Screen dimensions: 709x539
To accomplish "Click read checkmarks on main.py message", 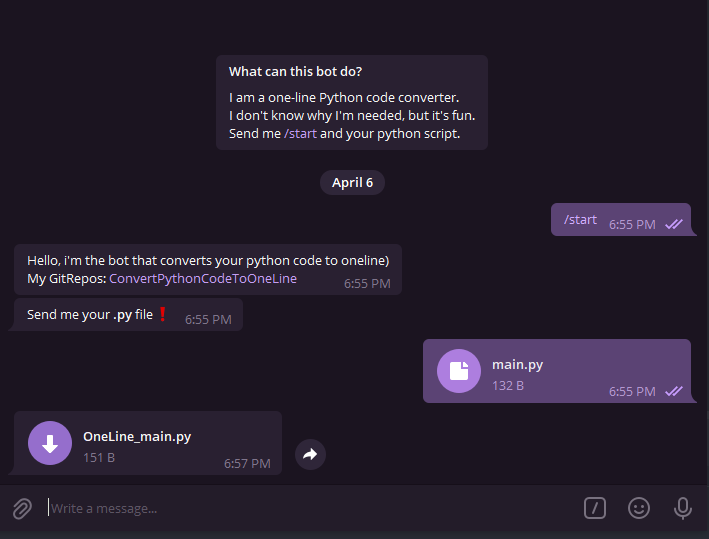I will click(x=674, y=391).
